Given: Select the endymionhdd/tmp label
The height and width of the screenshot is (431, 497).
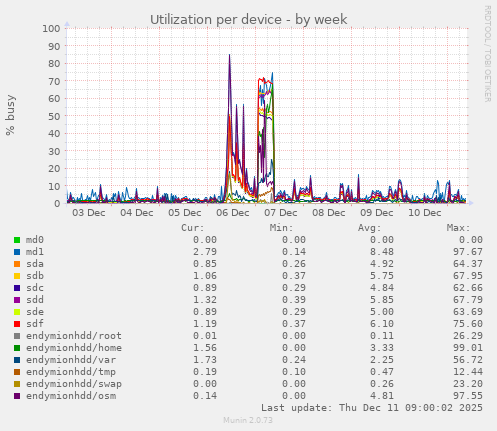Looking at the screenshot, I should coord(71,372).
